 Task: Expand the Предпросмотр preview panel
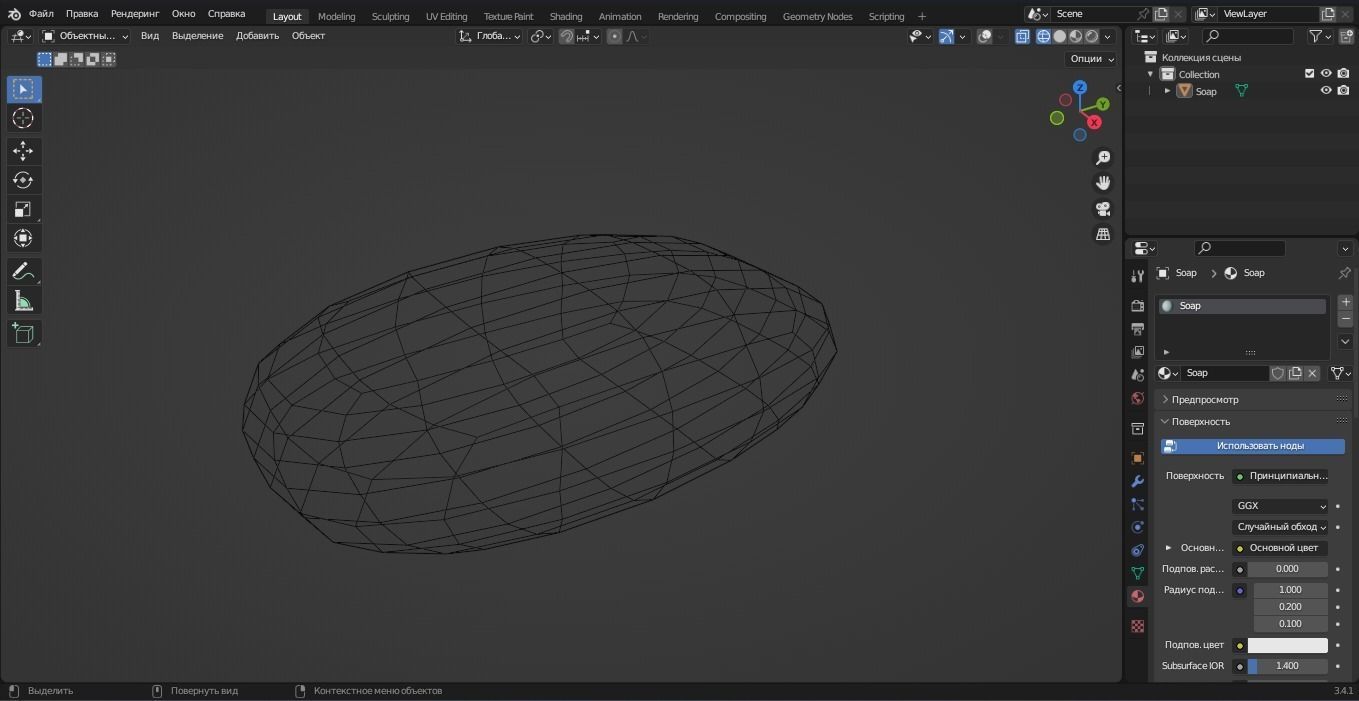(1205, 399)
